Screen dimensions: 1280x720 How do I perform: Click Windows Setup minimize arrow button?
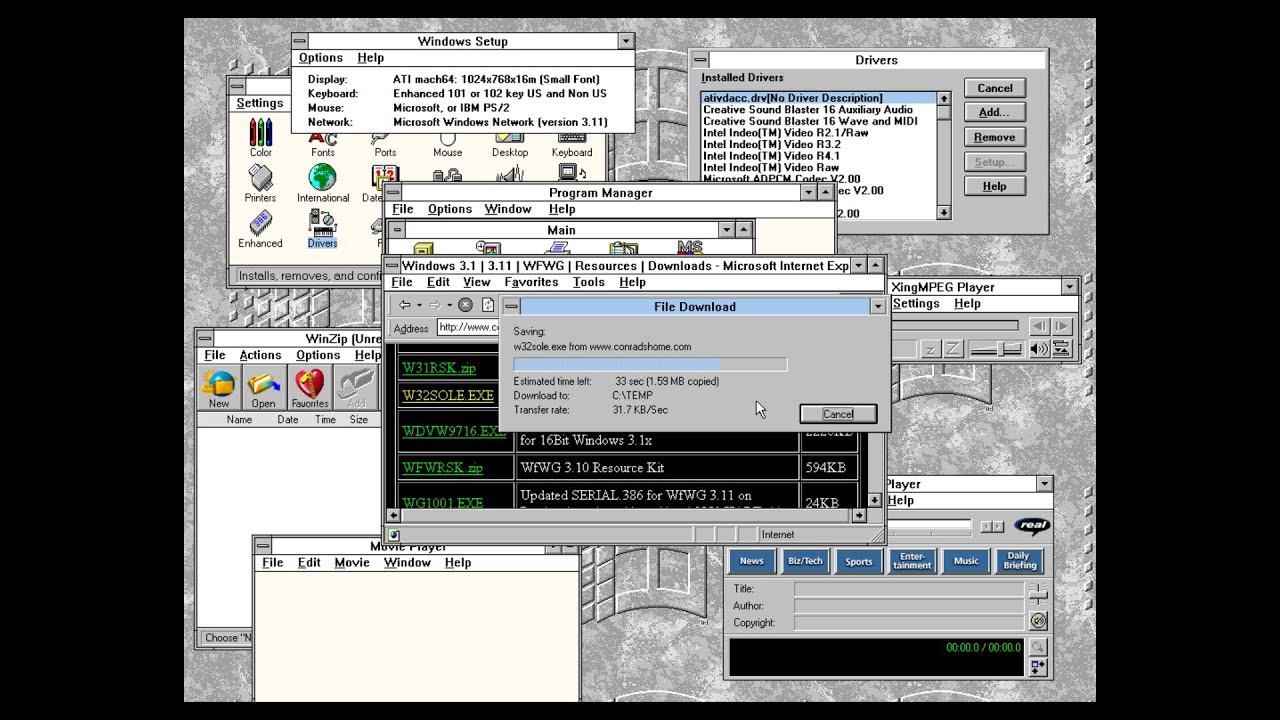[625, 41]
